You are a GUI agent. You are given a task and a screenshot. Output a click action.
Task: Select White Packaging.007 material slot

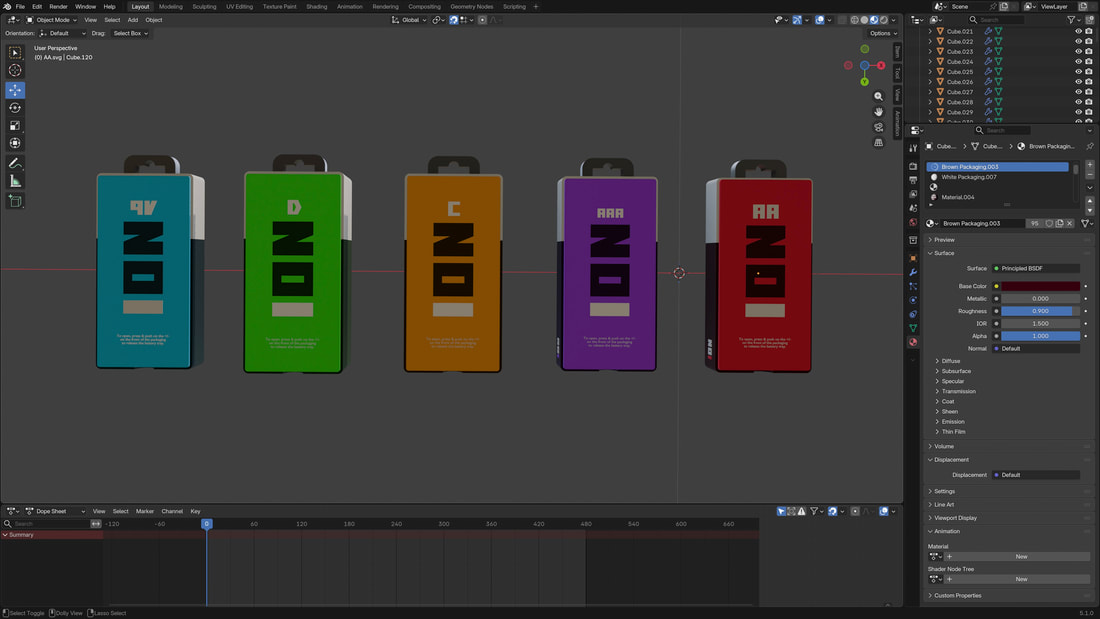(x=968, y=177)
